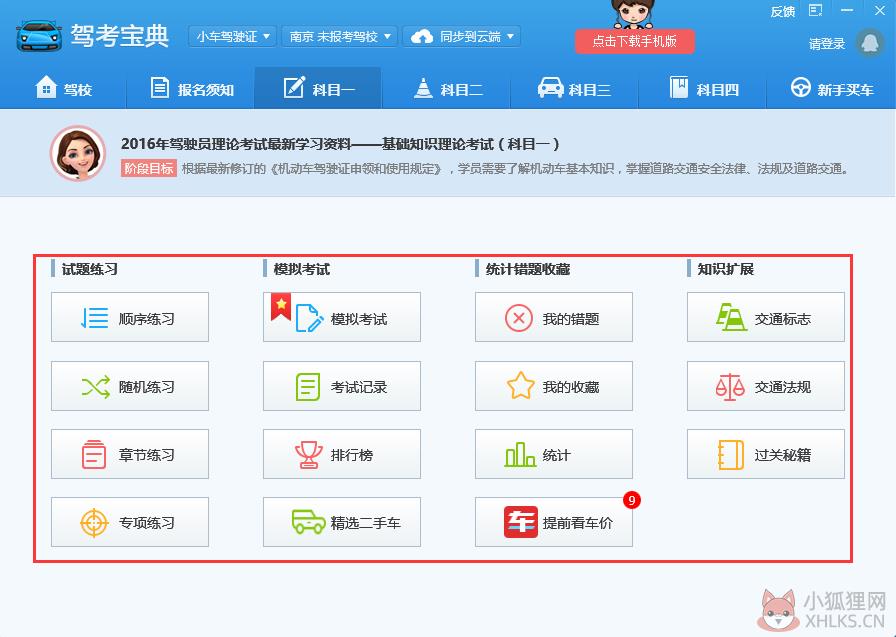896x637 pixels.
Task: Switch to the 科目四 tab
Action: (703, 89)
